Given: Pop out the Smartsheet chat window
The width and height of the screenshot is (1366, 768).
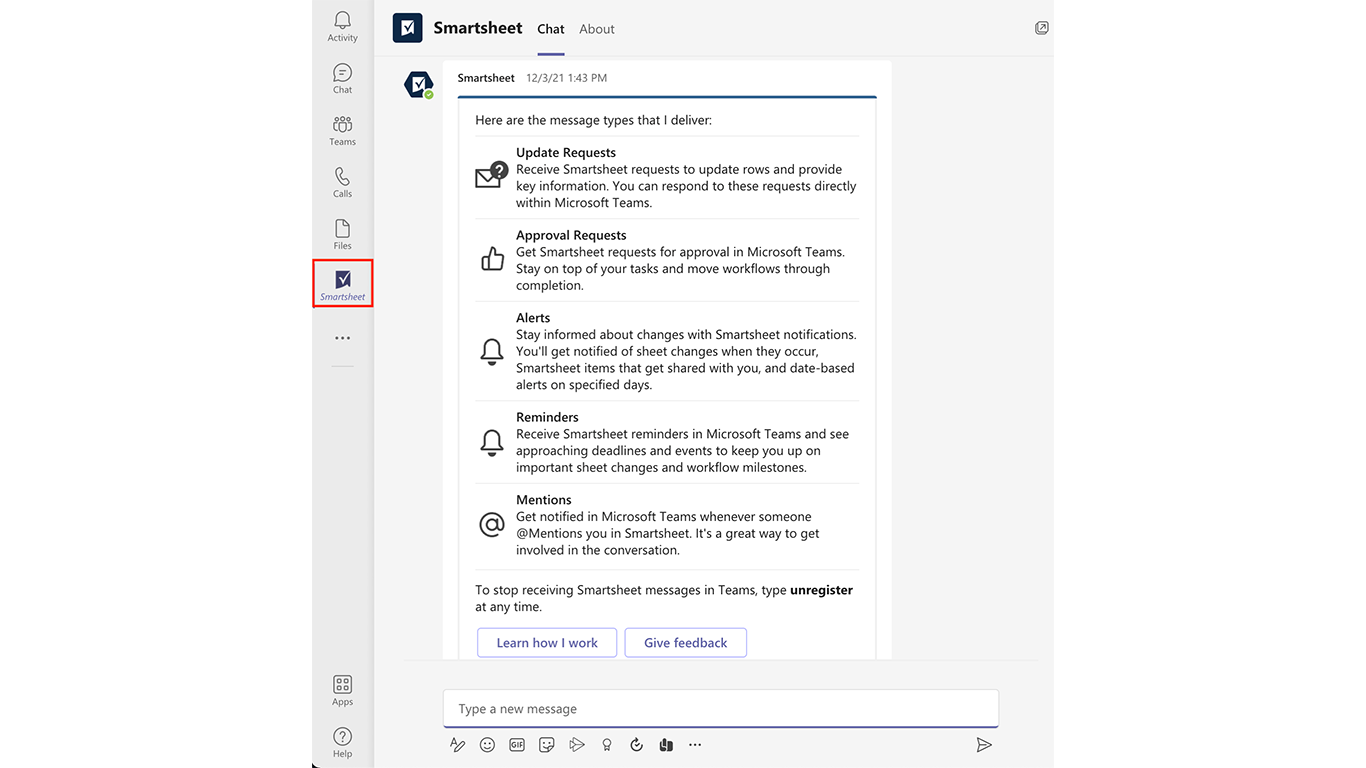Looking at the screenshot, I should pyautogui.click(x=1041, y=28).
